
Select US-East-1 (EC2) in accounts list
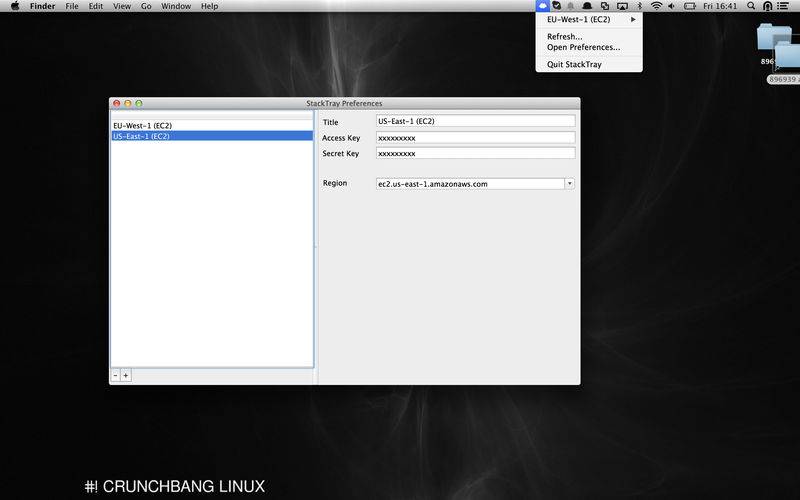[x=212, y=136]
